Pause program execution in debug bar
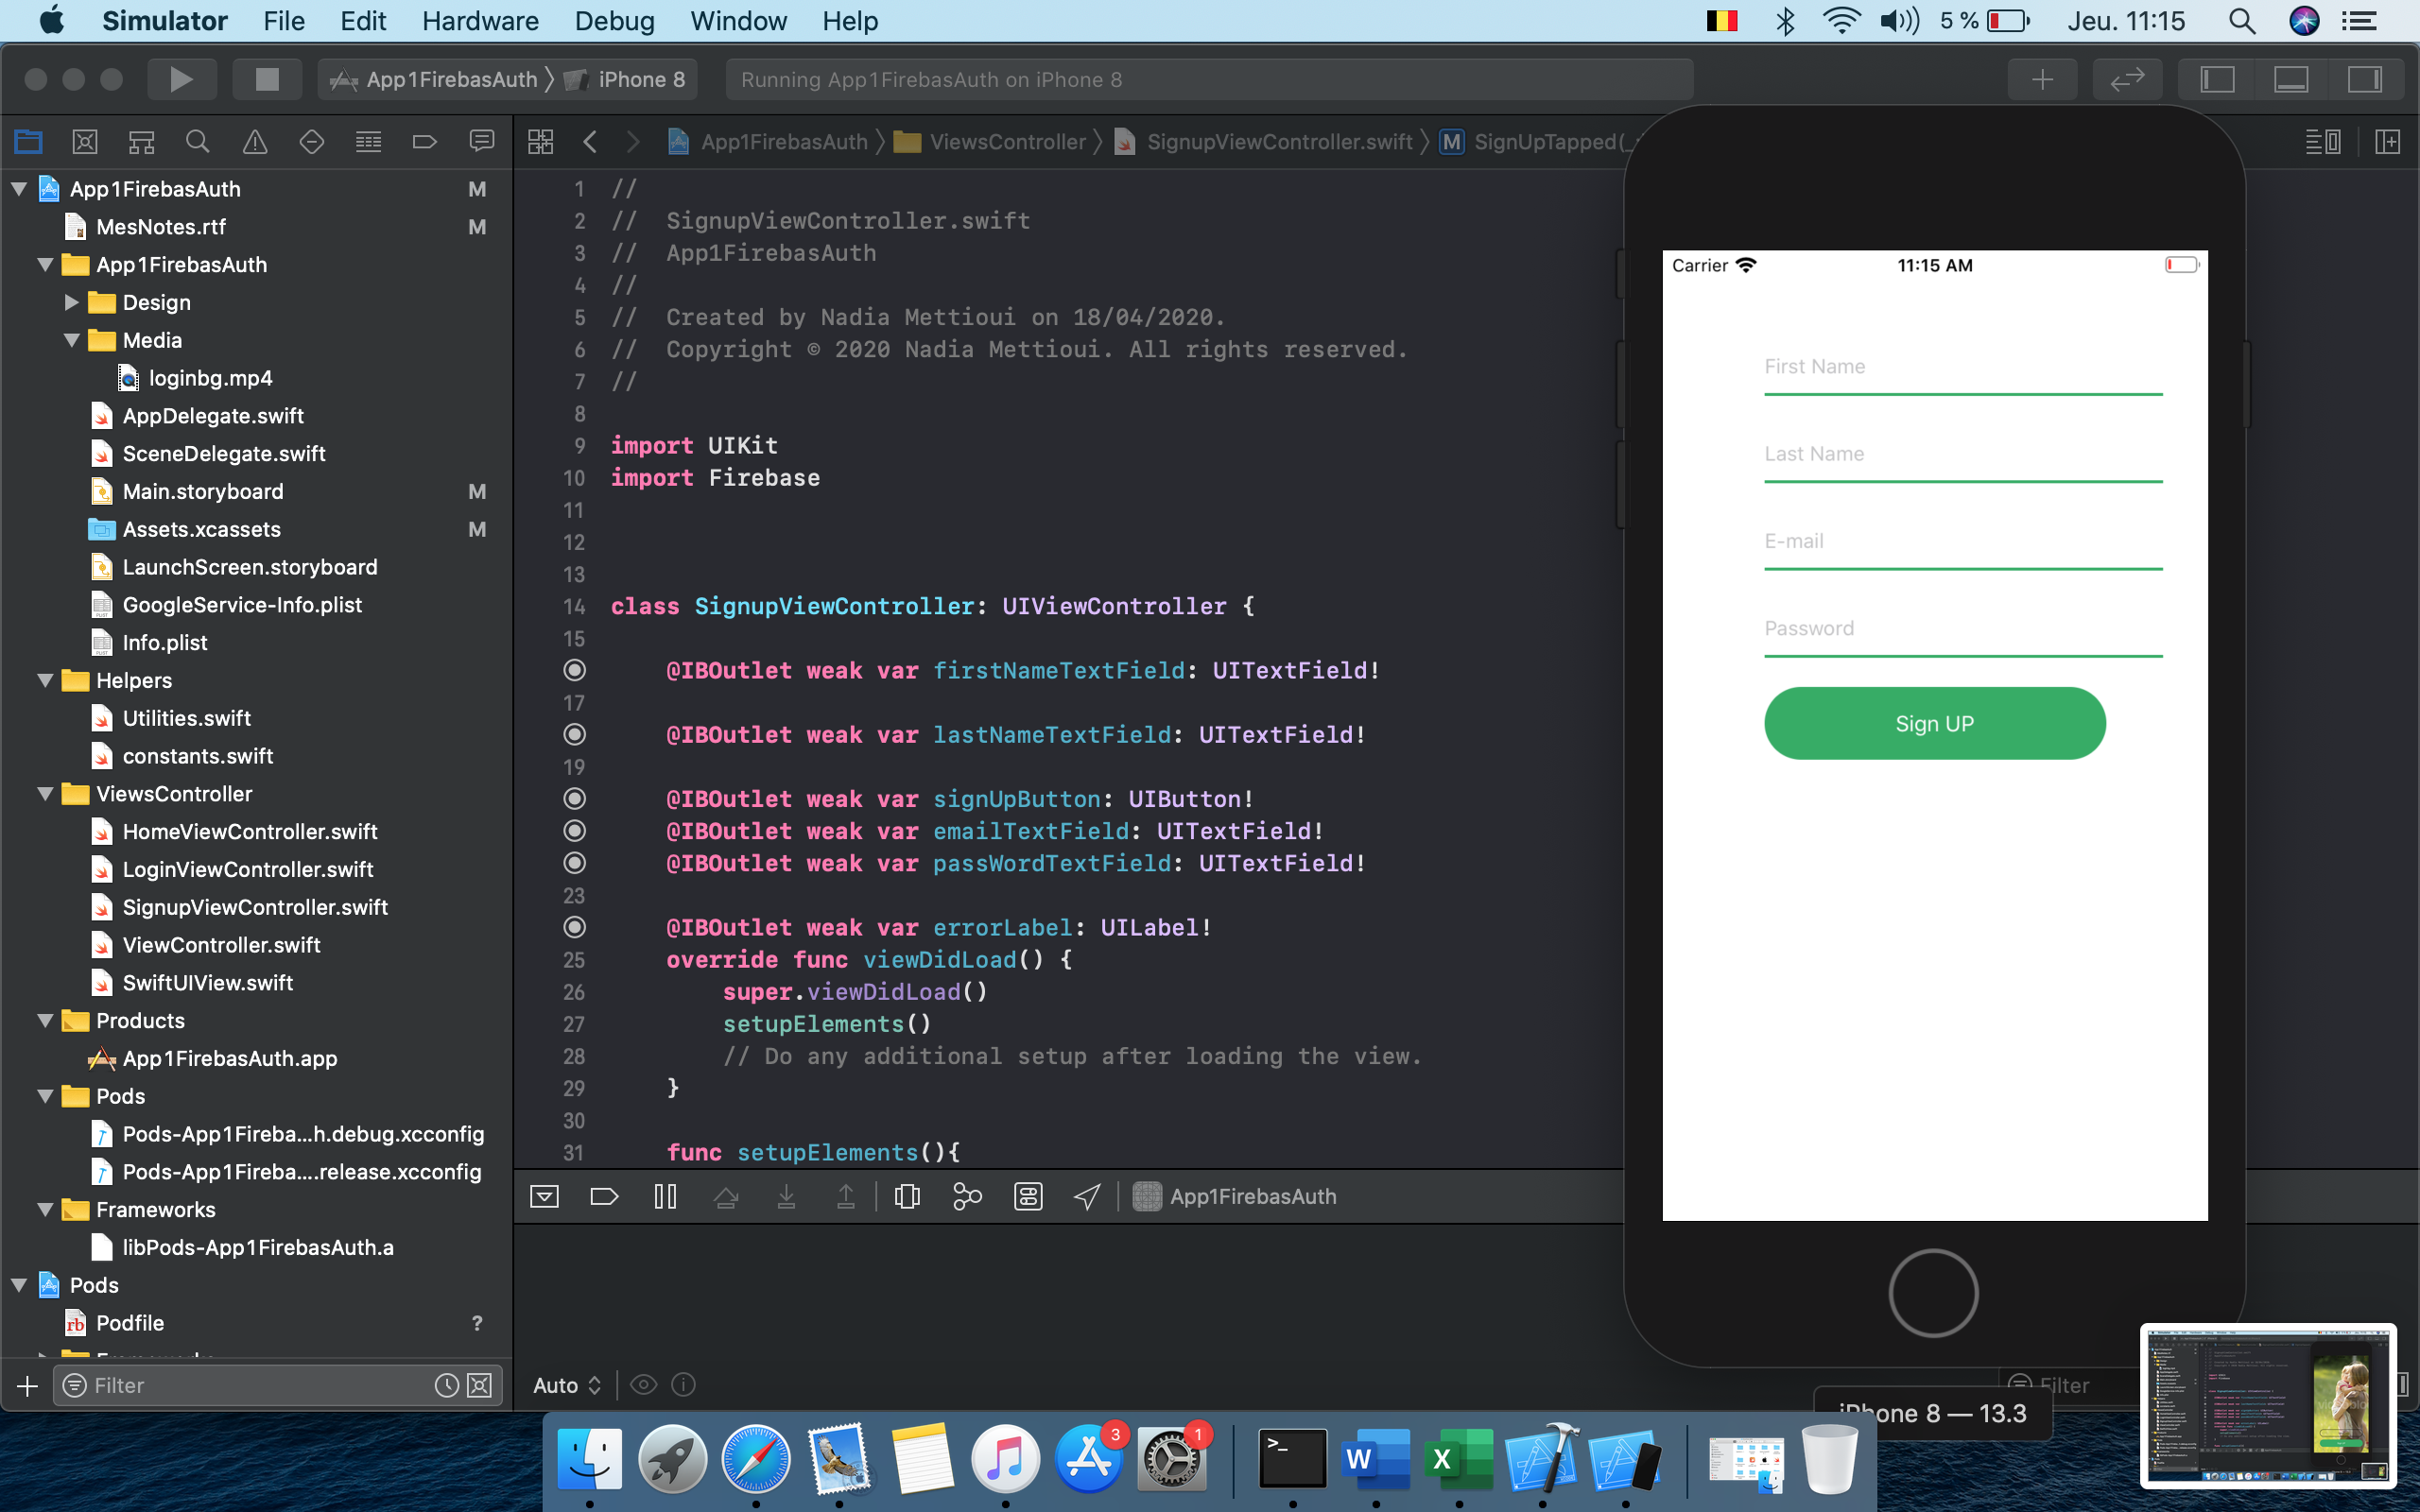This screenshot has height=1512, width=2420. point(665,1196)
